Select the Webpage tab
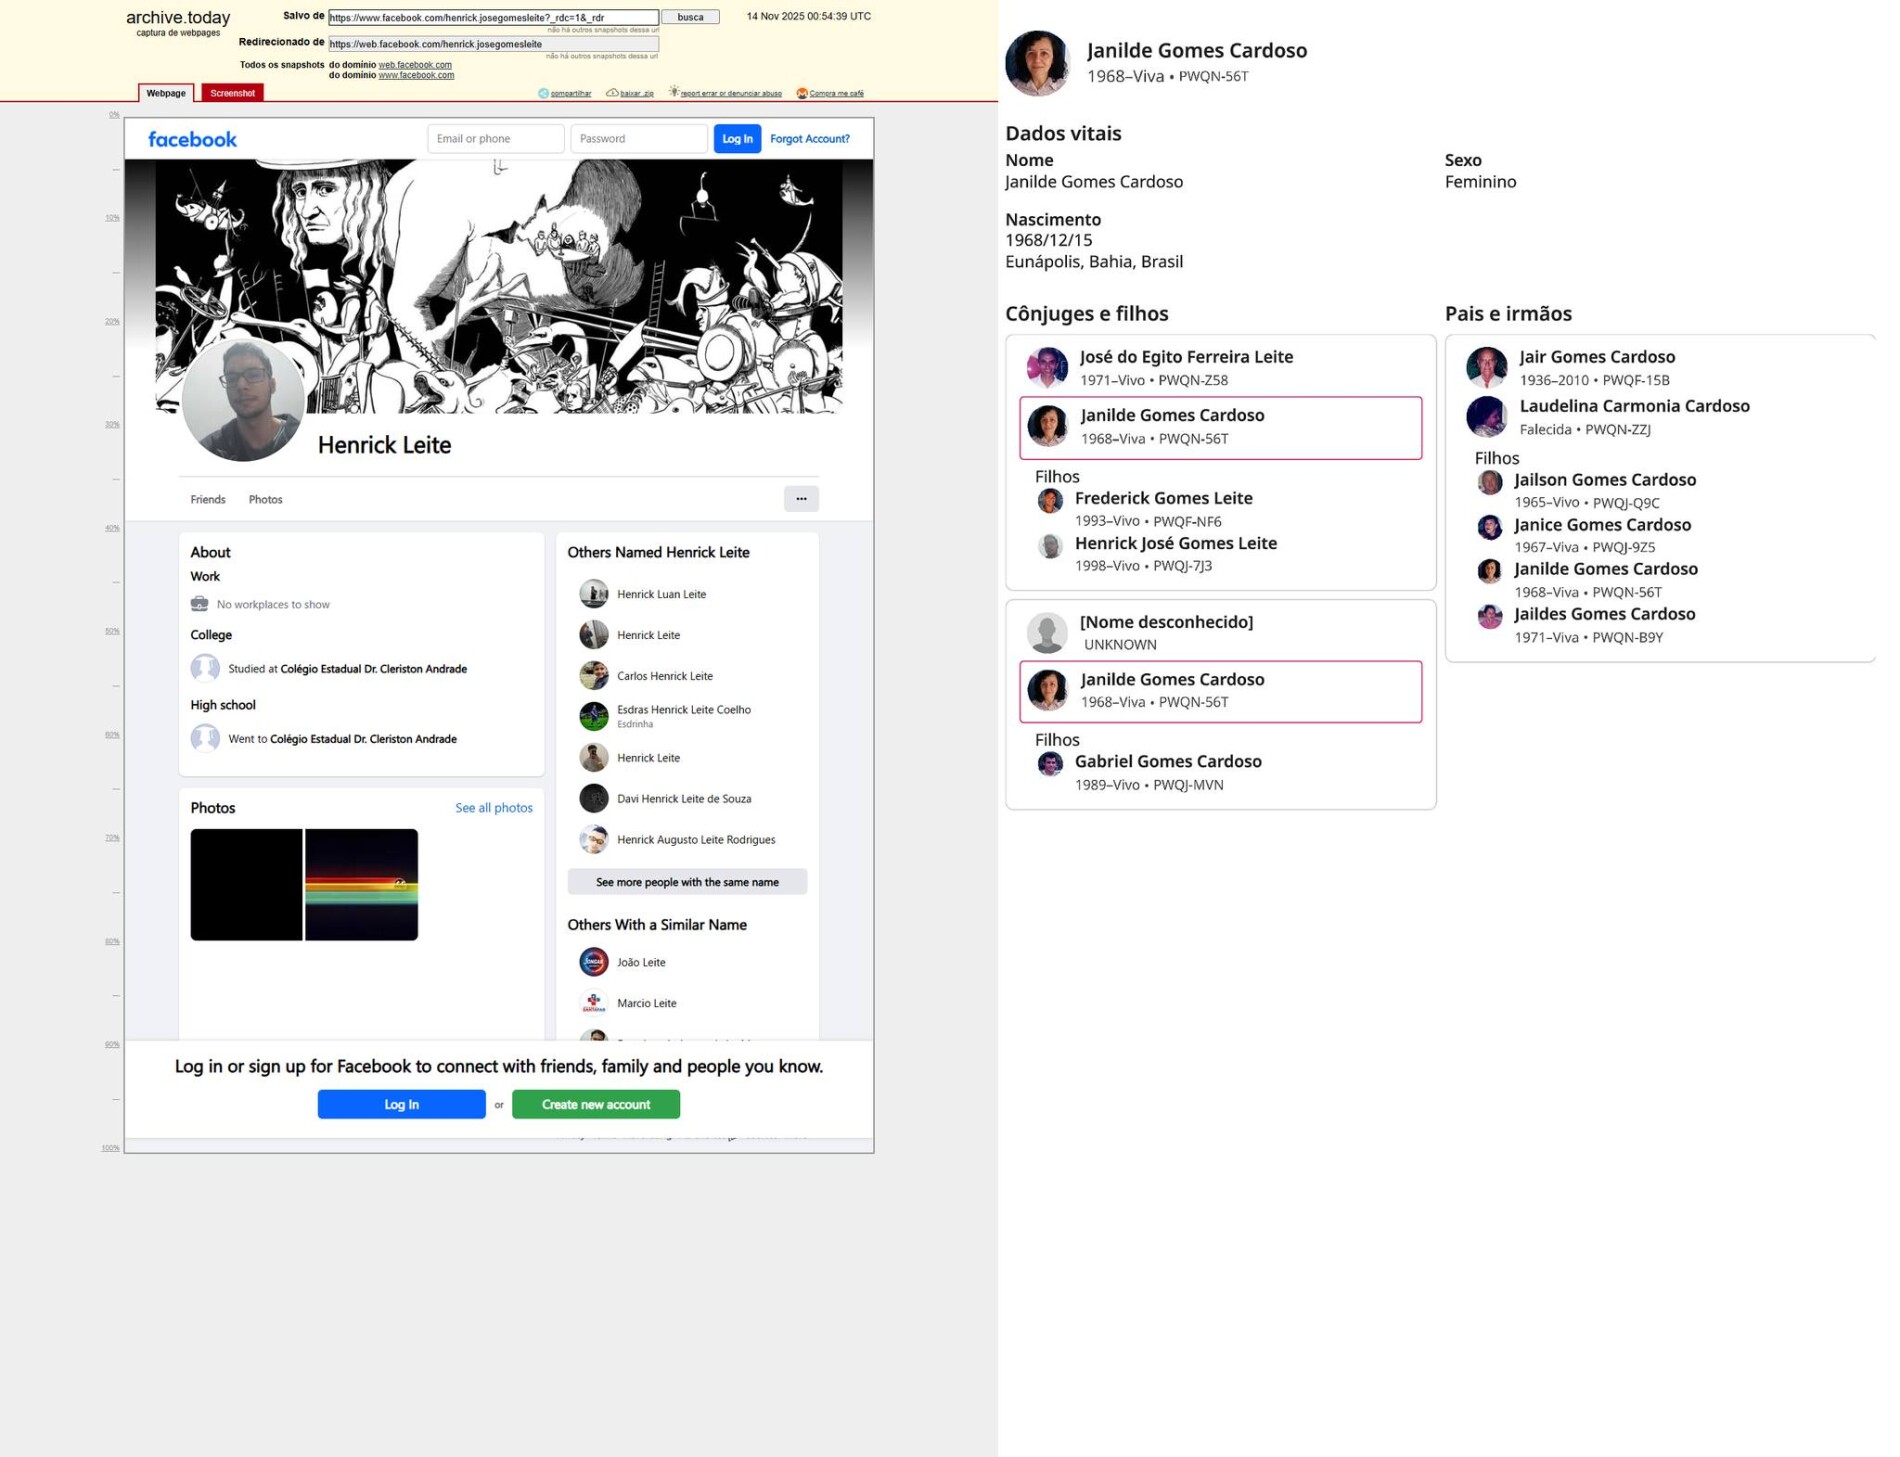The height and width of the screenshot is (1457, 1900). 166,93
